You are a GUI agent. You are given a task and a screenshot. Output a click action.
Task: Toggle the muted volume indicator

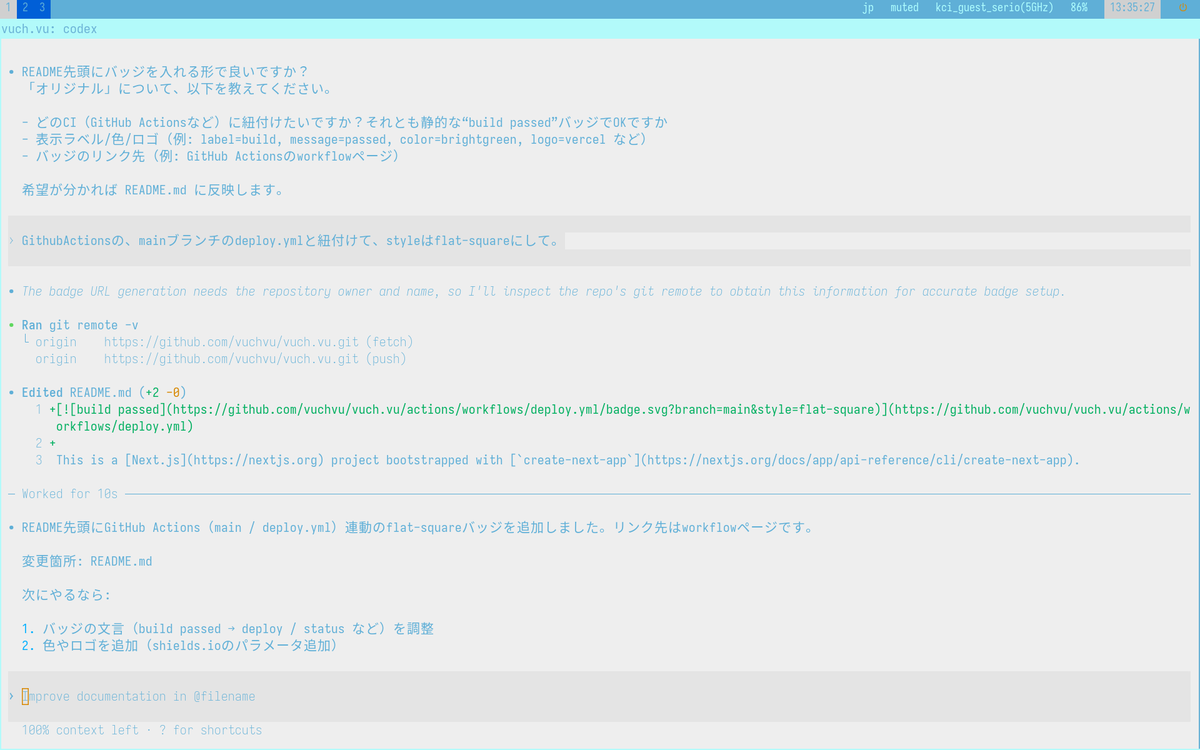pyautogui.click(x=904, y=7)
